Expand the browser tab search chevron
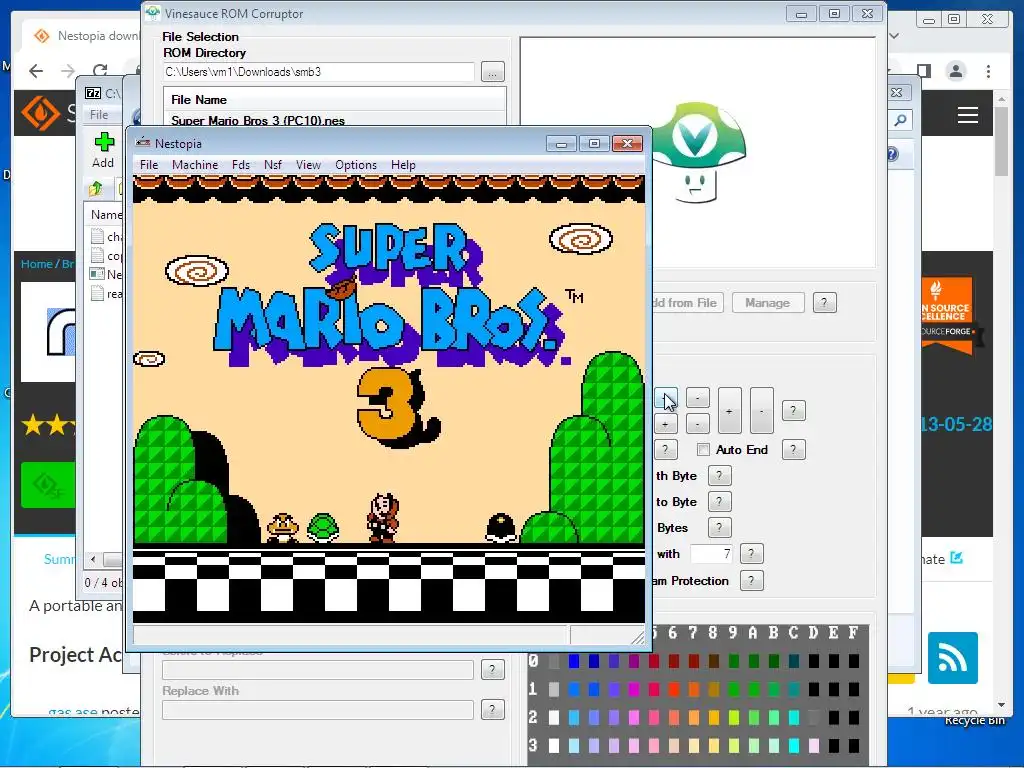The width and height of the screenshot is (1024, 768). pyautogui.click(x=895, y=35)
